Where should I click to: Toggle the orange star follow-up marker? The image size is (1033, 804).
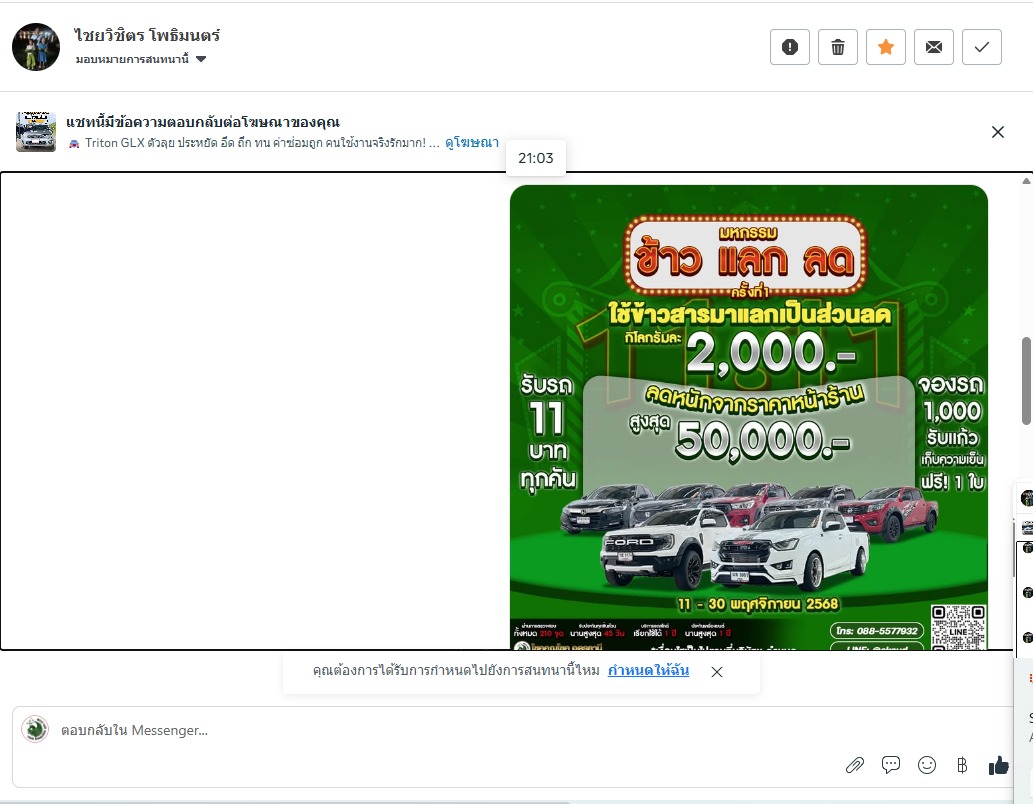(x=885, y=47)
